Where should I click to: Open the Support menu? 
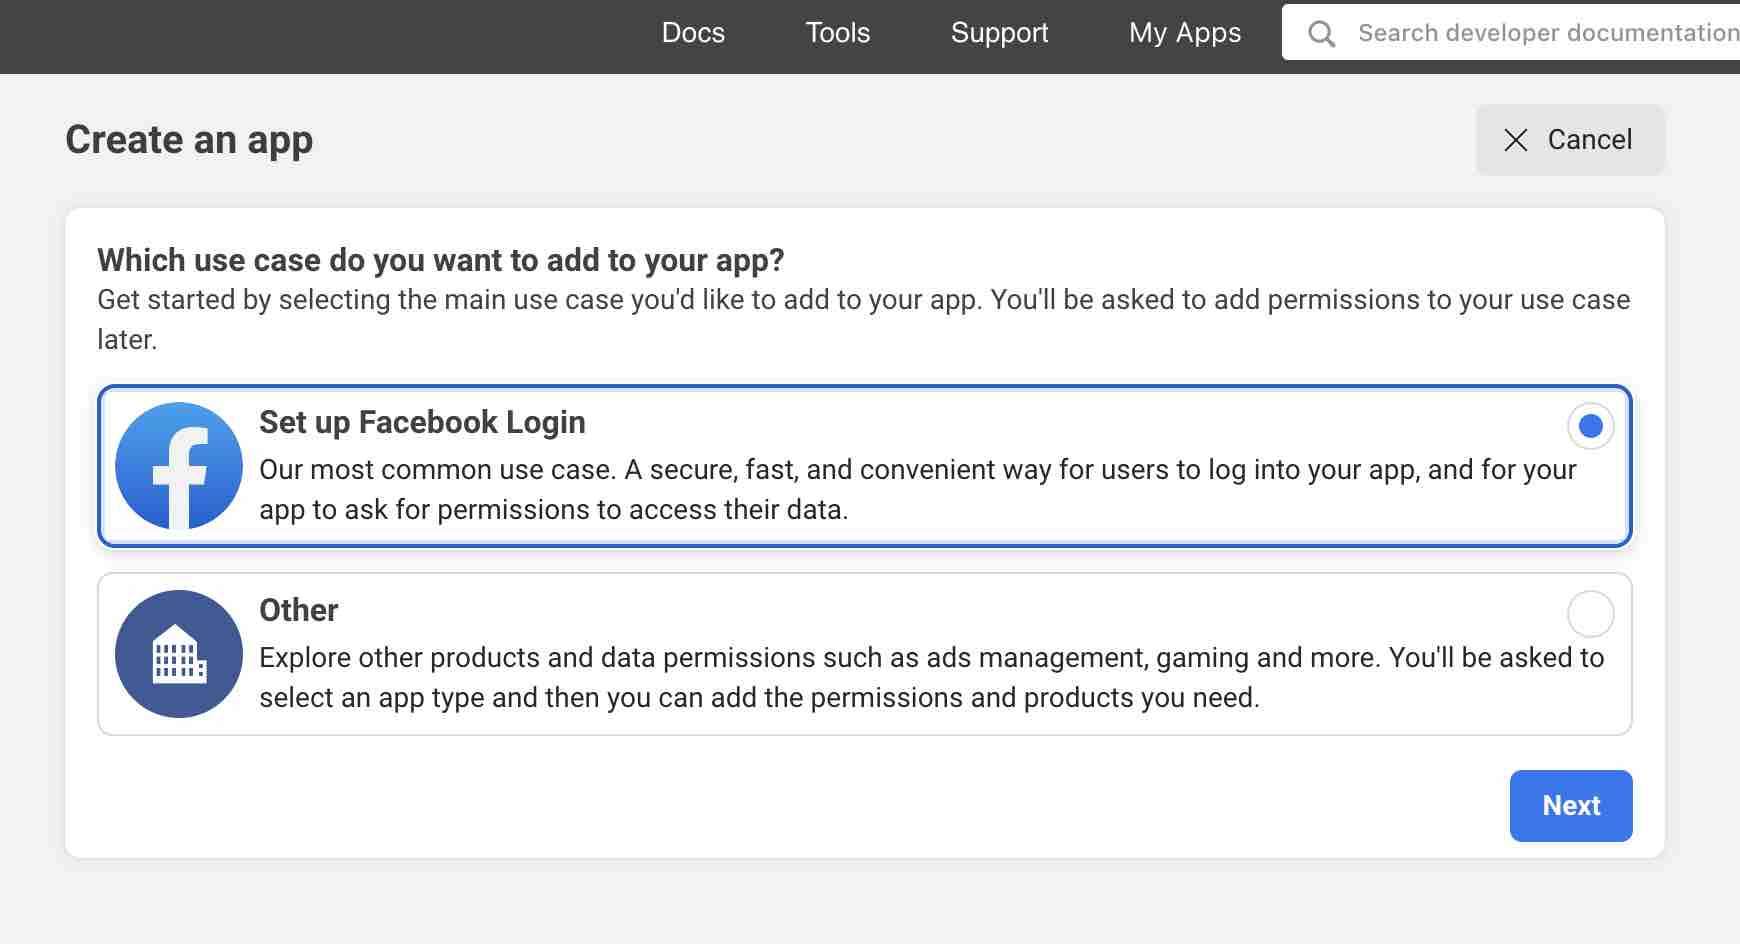coord(999,33)
